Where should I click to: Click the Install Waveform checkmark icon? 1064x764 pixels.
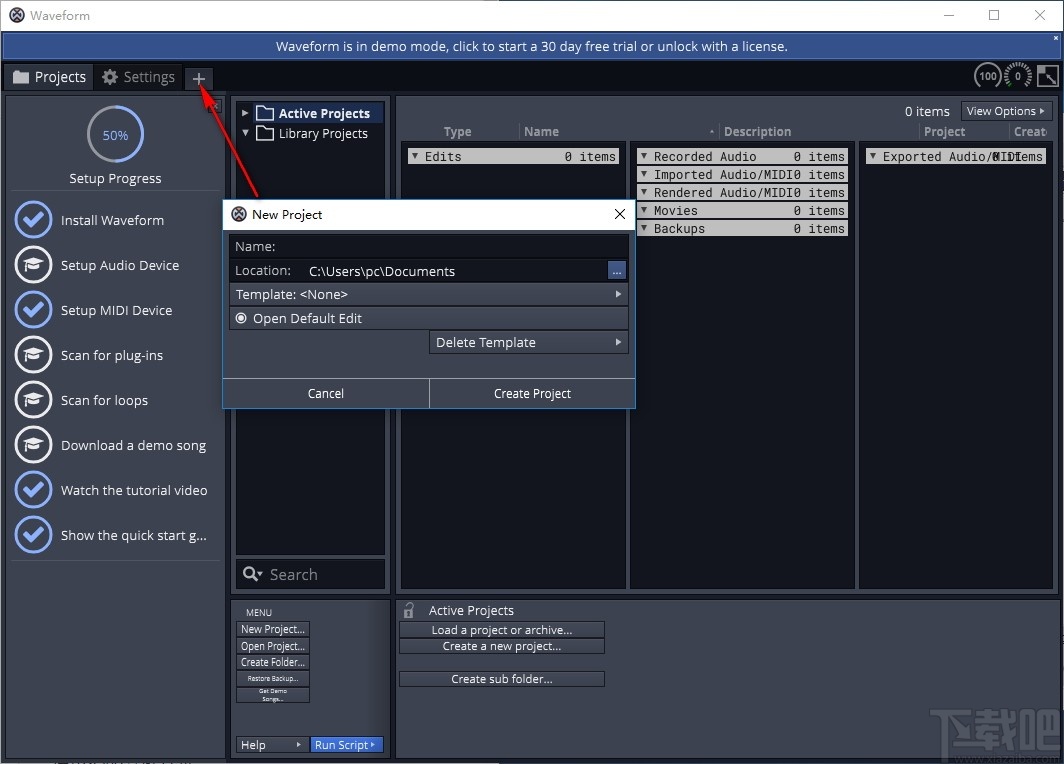click(x=33, y=220)
